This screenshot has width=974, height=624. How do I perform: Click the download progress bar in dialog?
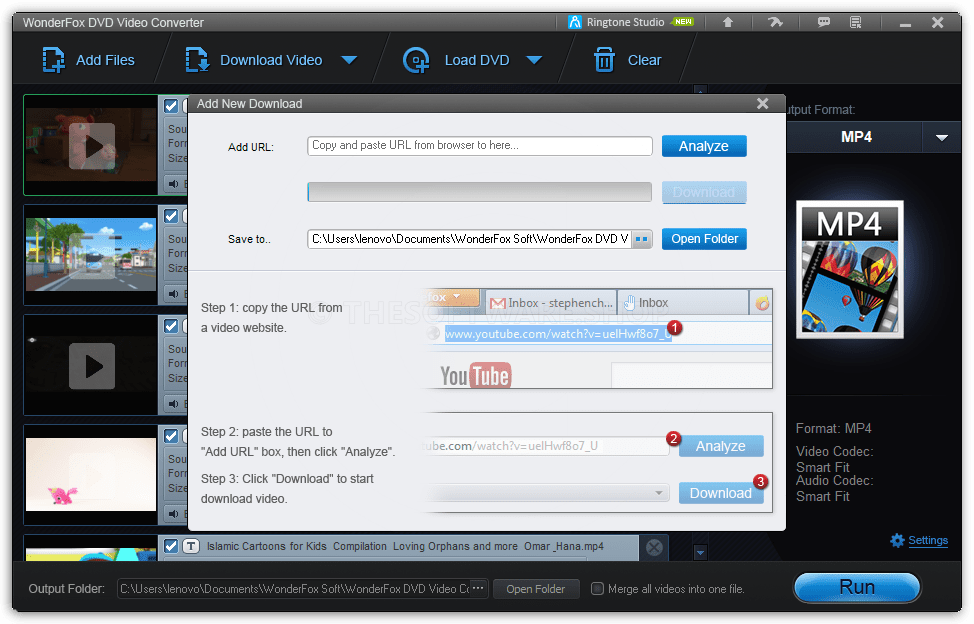click(480, 192)
